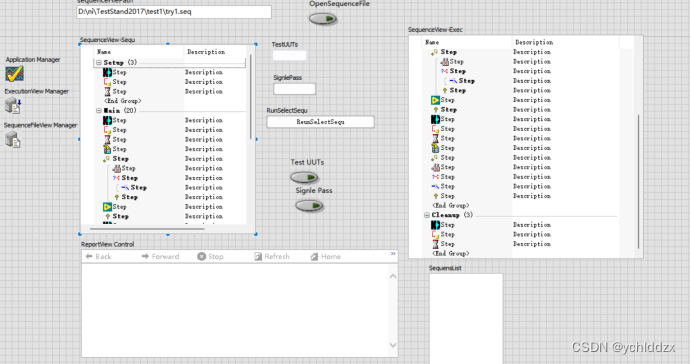Click Cleanup group's black-cyan test icon in SequenceView-Exec
The image size is (691, 364).
435,225
